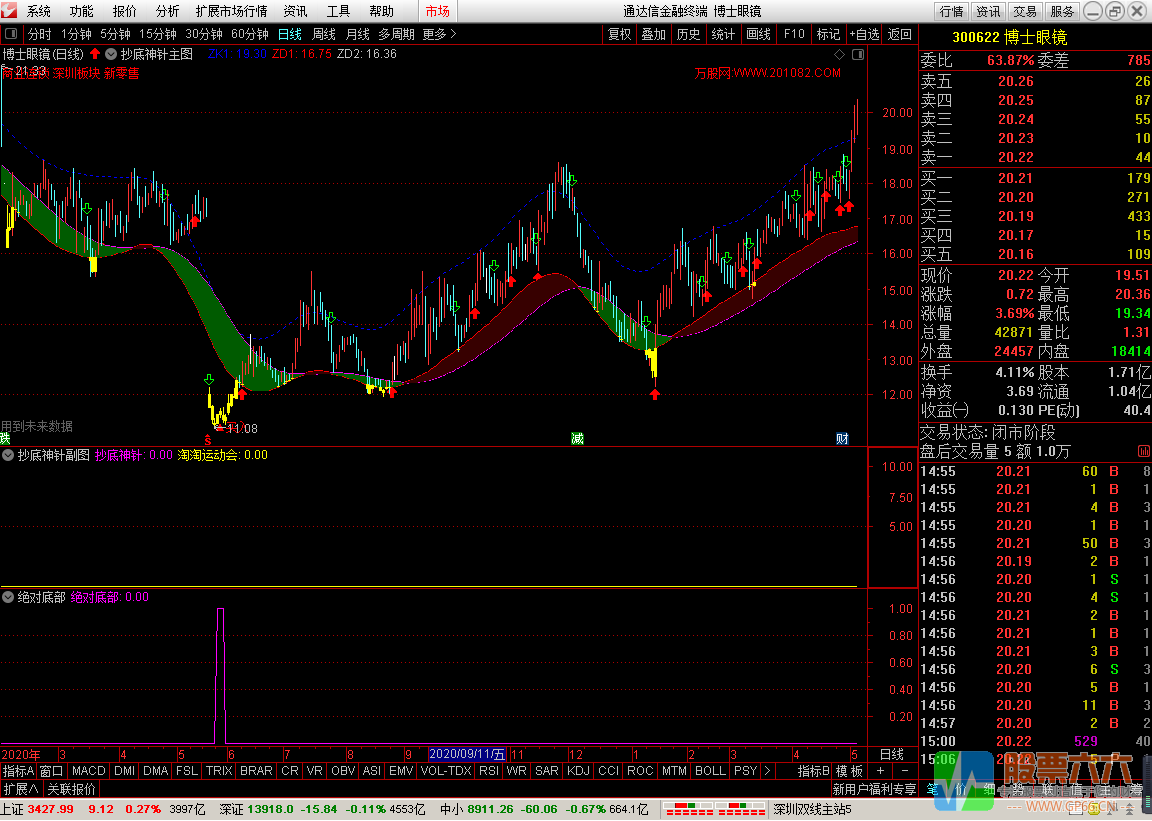Click the highlighted date 2020/09/11
The image size is (1152, 821).
(x=467, y=754)
